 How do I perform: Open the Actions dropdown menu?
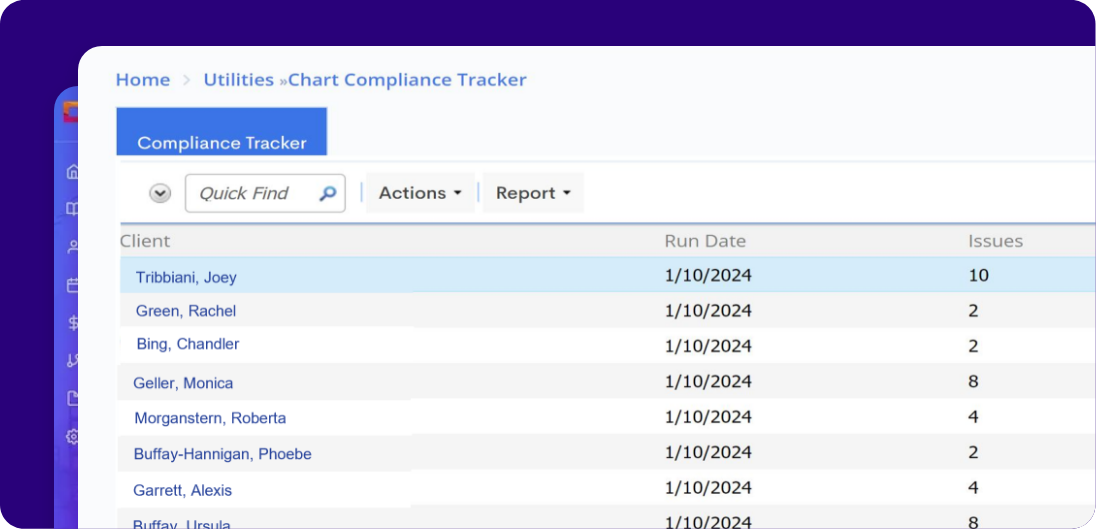click(x=420, y=193)
